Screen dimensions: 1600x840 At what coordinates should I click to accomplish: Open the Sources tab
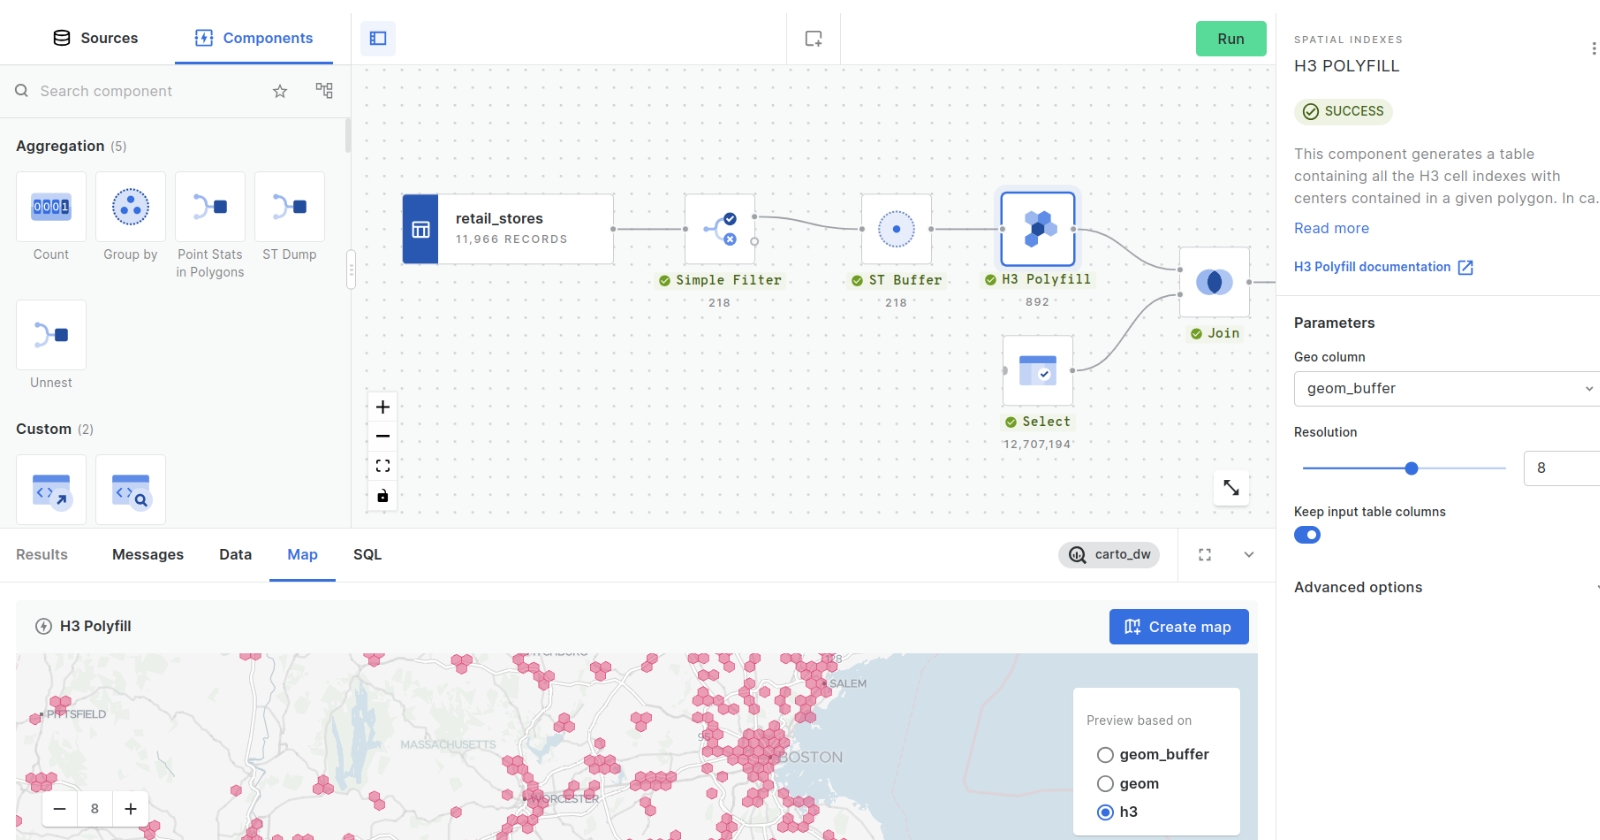(x=95, y=38)
